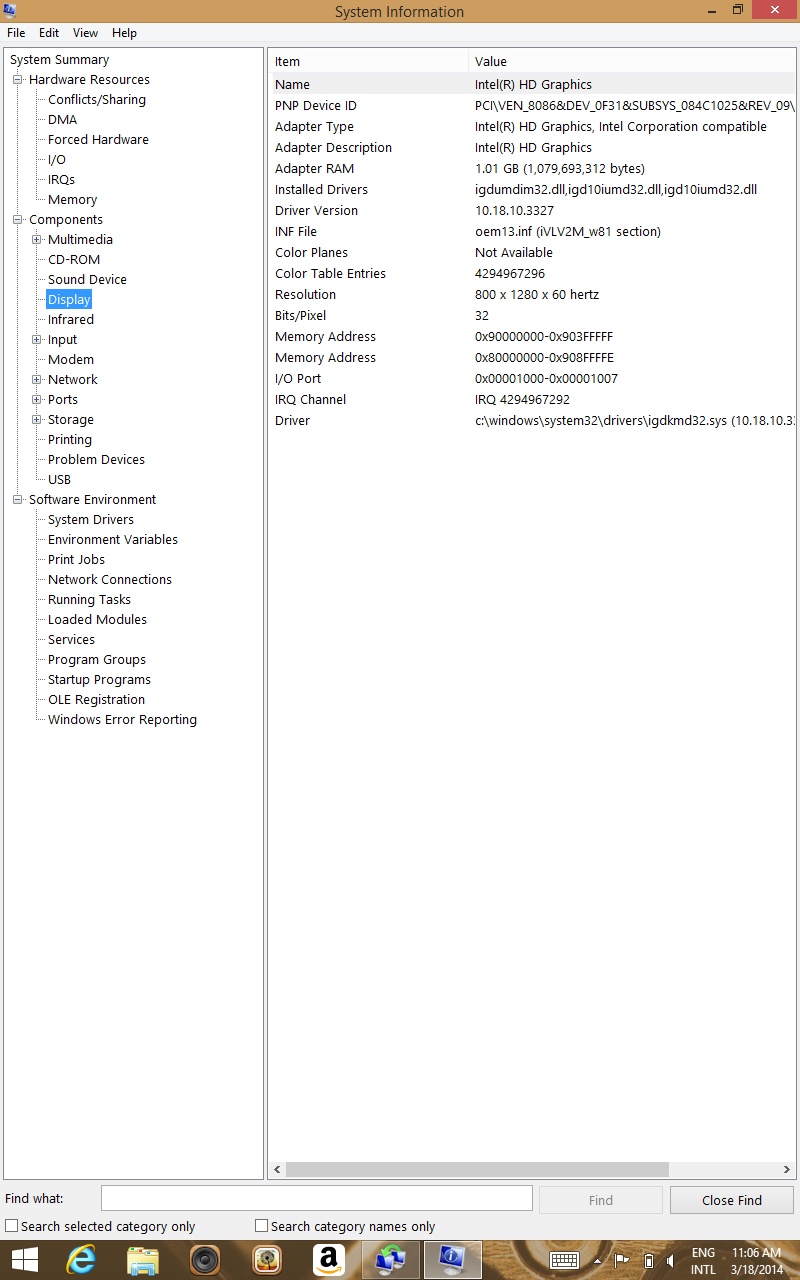
Task: Open the Action Center flag icon
Action: [x=621, y=1260]
